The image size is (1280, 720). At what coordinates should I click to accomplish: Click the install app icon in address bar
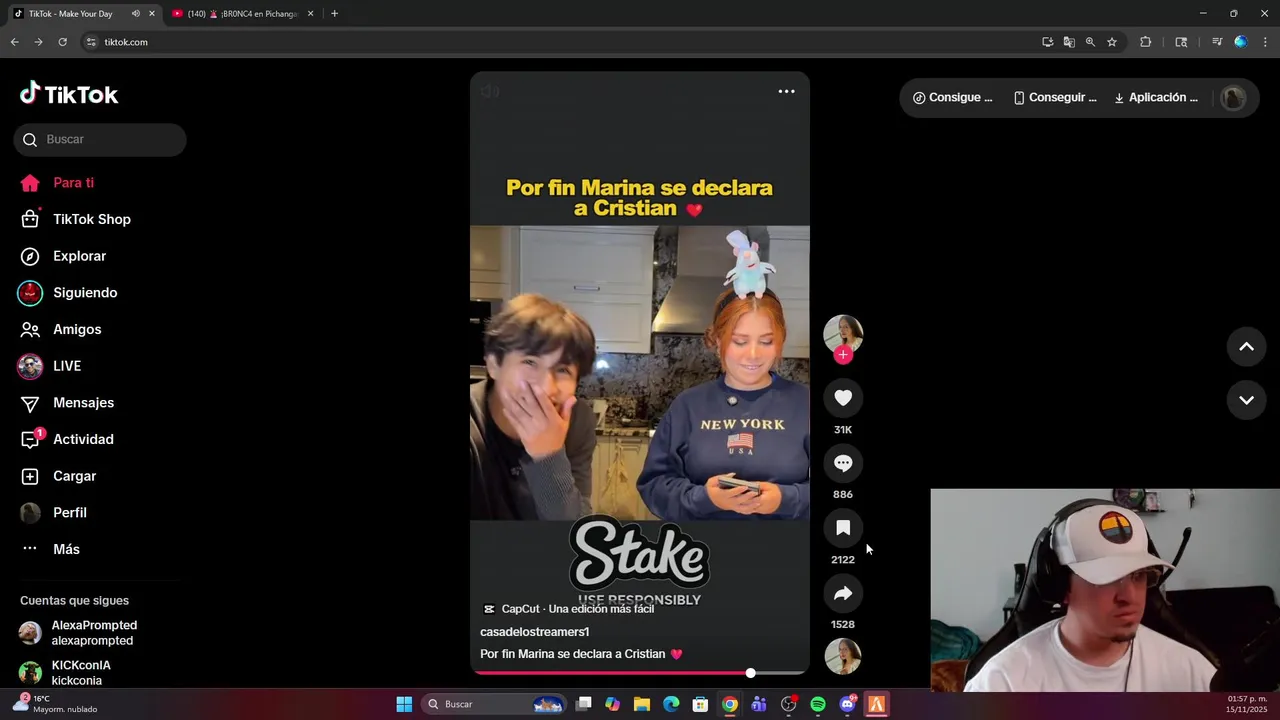[1047, 42]
